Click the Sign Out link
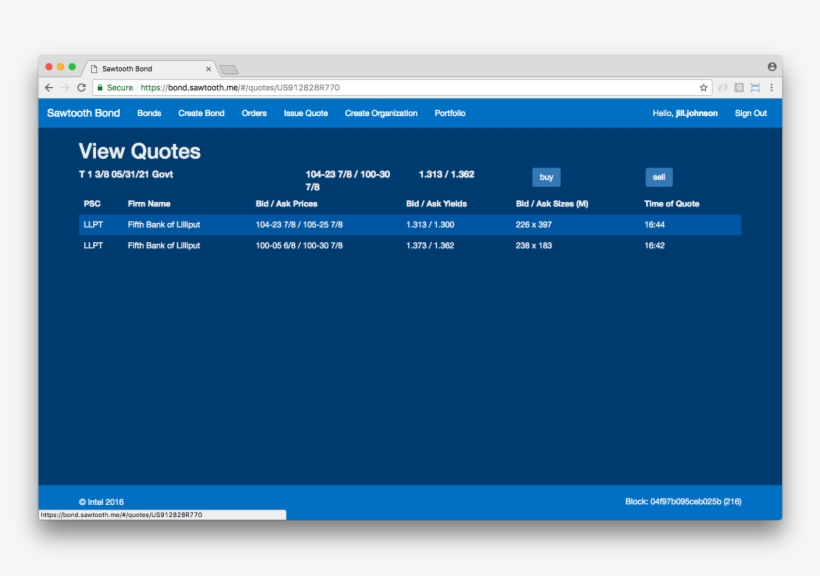The image size is (820, 576). pos(750,113)
